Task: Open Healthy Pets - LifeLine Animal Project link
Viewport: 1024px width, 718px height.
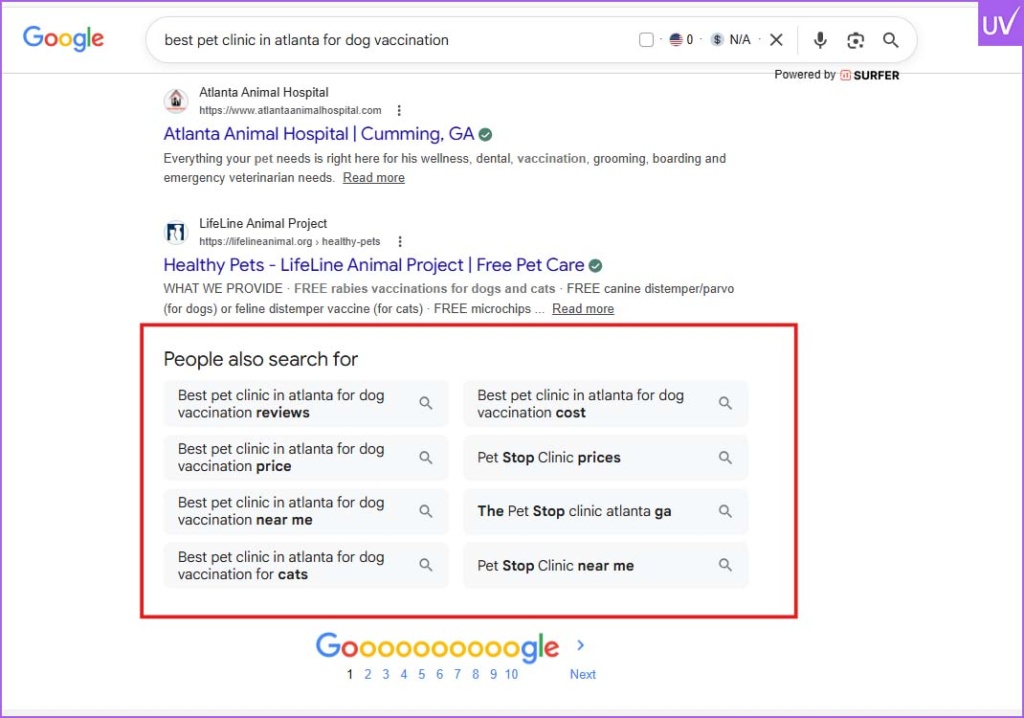Action: (x=373, y=265)
